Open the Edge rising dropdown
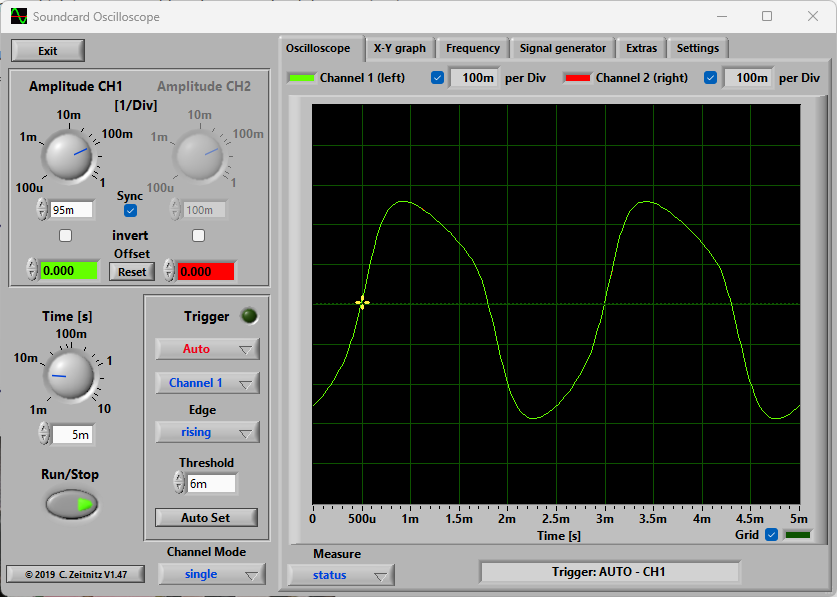Image resolution: width=837 pixels, height=597 pixels. pos(207,432)
